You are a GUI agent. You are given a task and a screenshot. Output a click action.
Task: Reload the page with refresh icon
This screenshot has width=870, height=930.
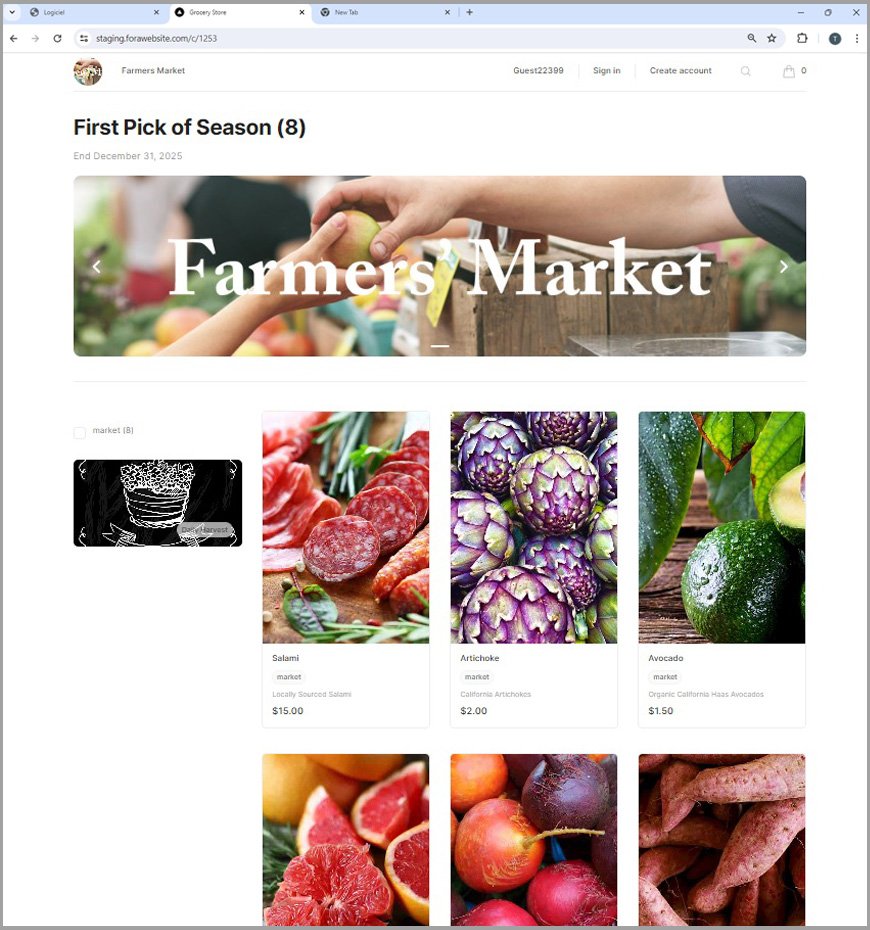pos(58,38)
